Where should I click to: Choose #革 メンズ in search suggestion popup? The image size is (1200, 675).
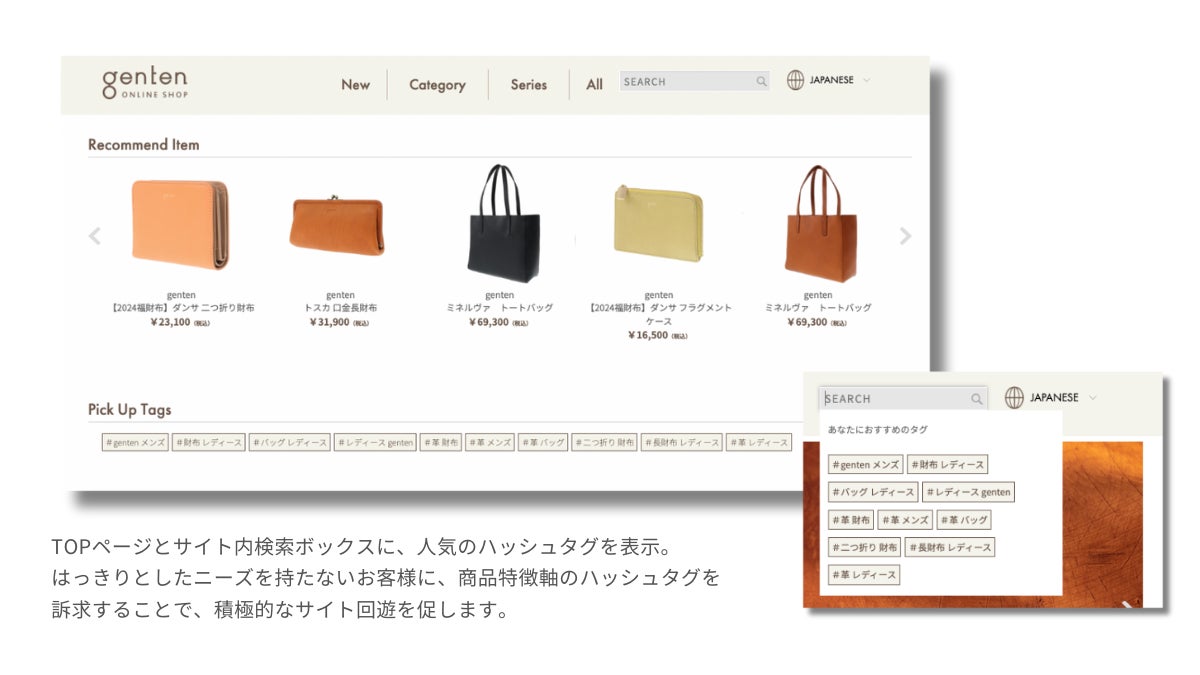coord(905,520)
